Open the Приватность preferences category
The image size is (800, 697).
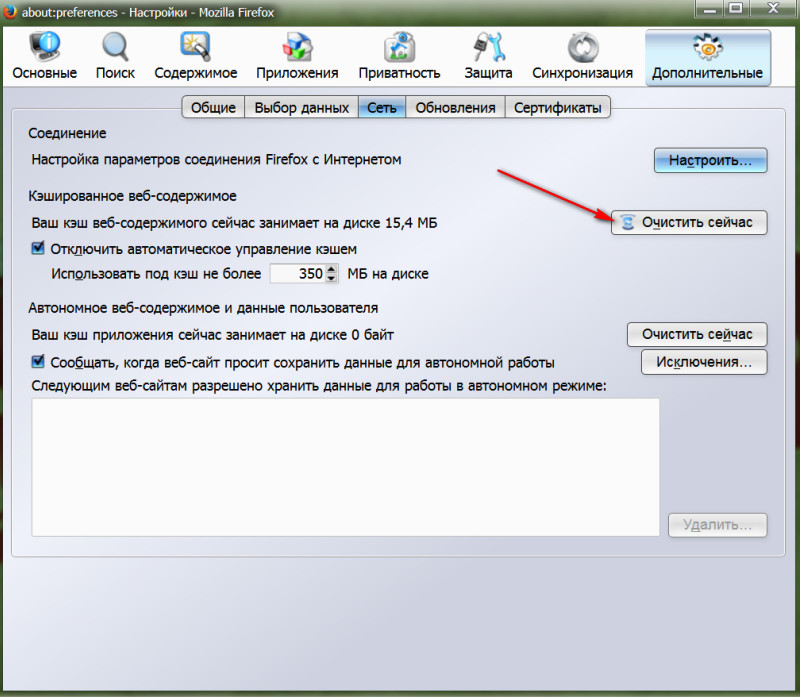399,56
